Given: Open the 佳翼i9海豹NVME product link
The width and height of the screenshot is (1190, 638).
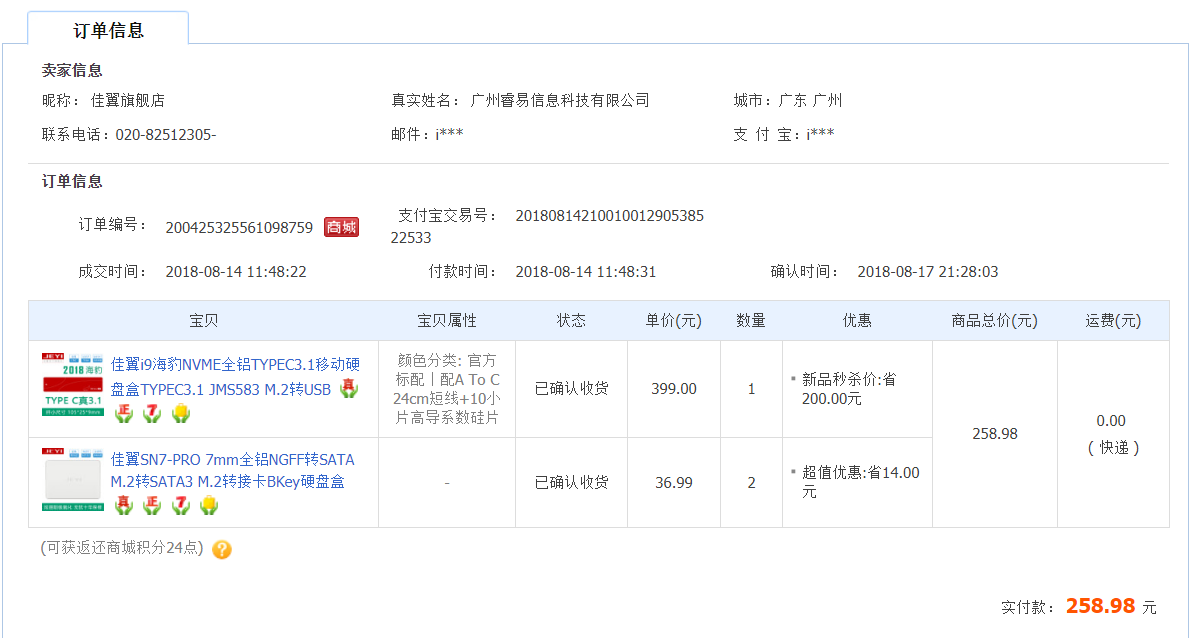Looking at the screenshot, I should (x=235, y=377).
